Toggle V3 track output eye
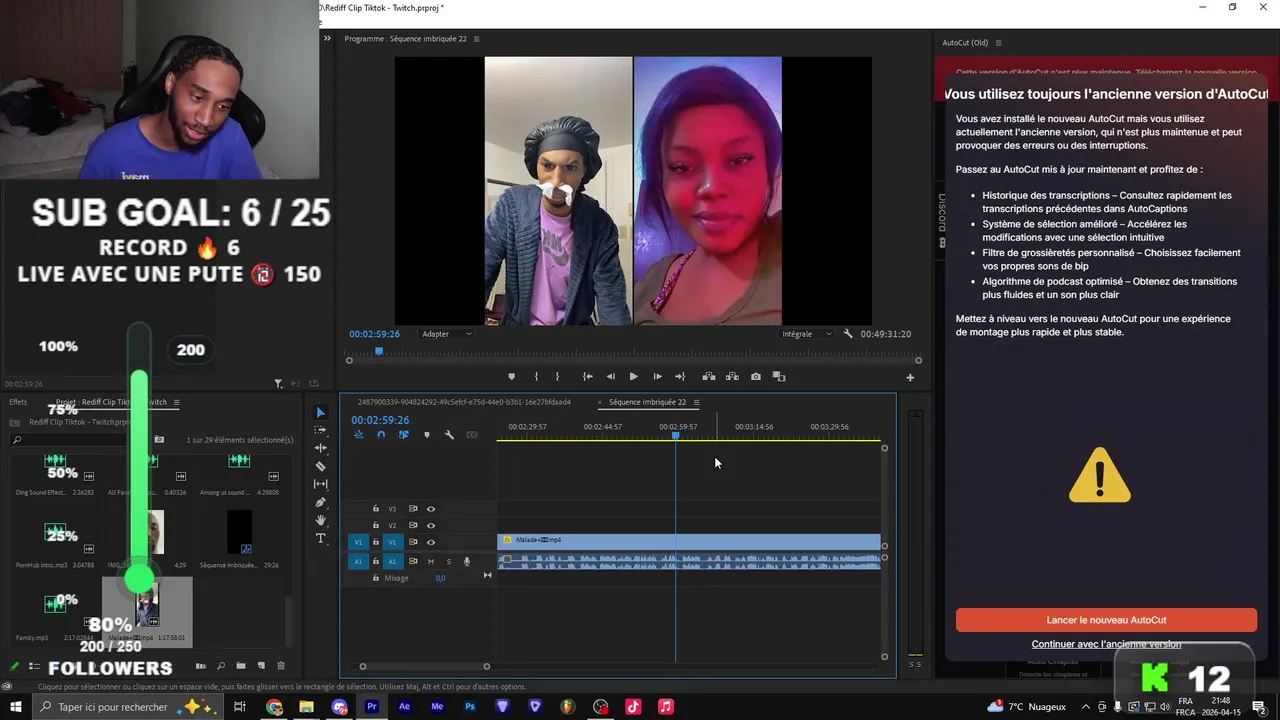 tap(431, 509)
